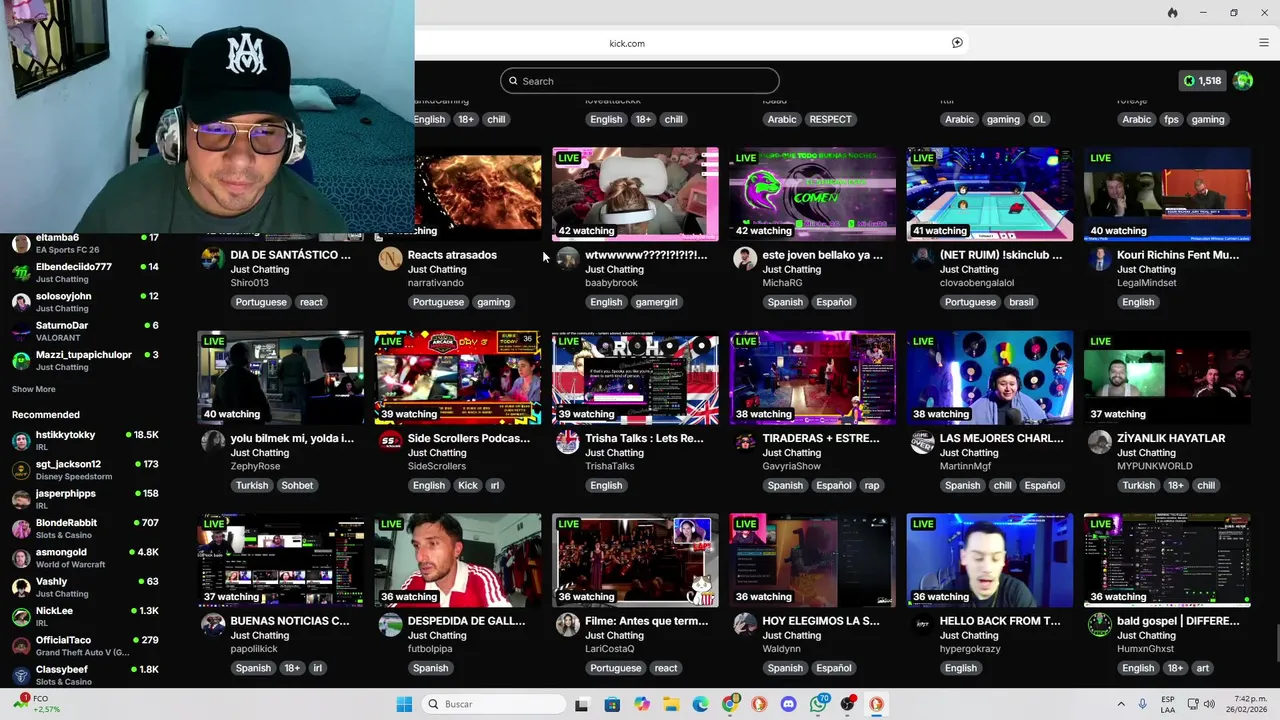
Task: Click the fps tag in top row
Action: (1171, 119)
